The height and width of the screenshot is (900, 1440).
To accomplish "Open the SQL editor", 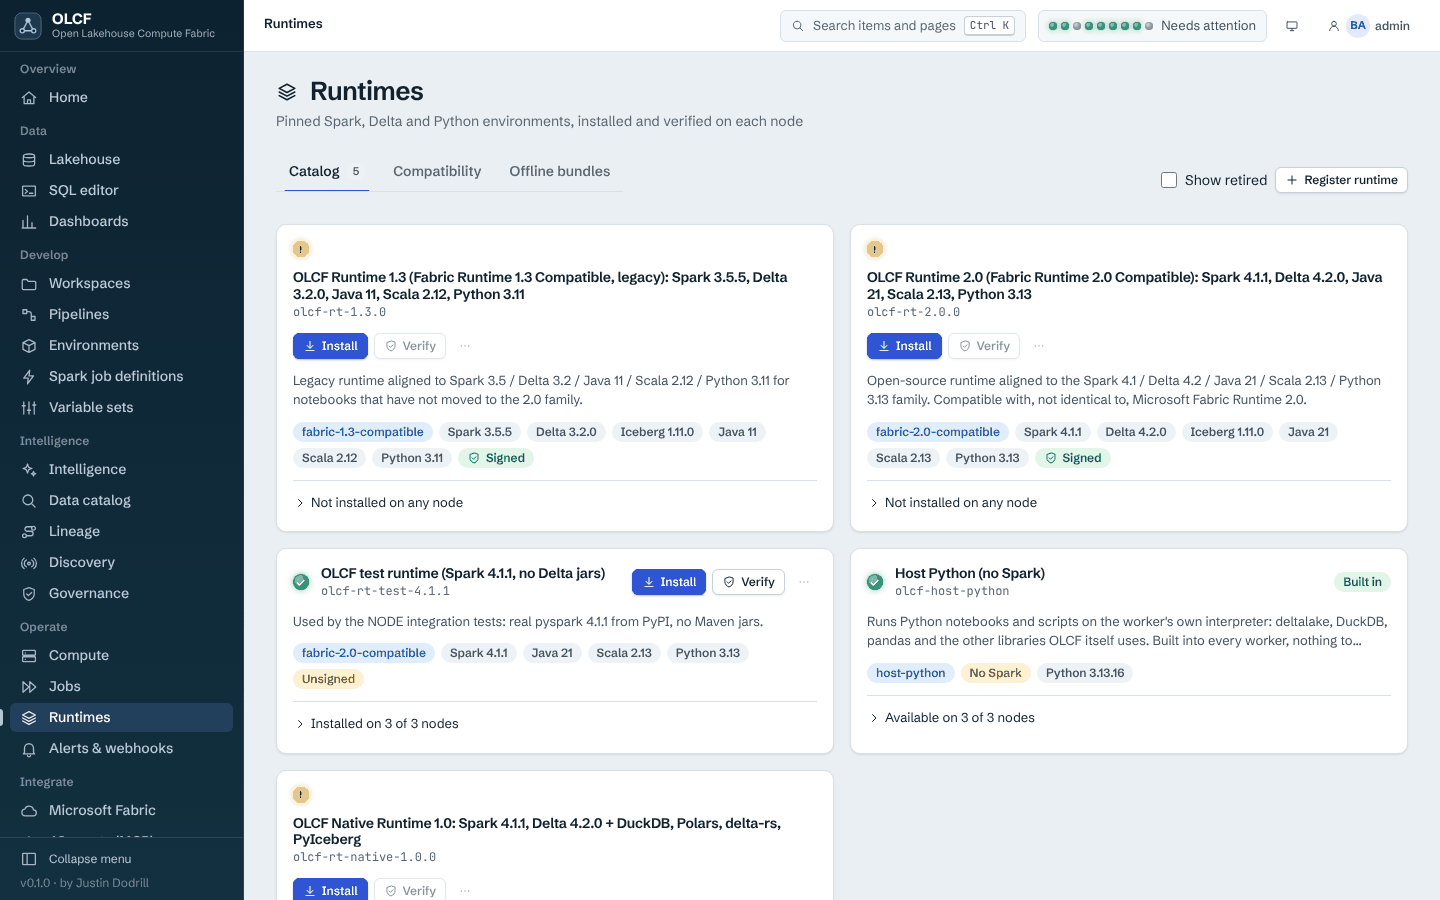I will pos(121,190).
